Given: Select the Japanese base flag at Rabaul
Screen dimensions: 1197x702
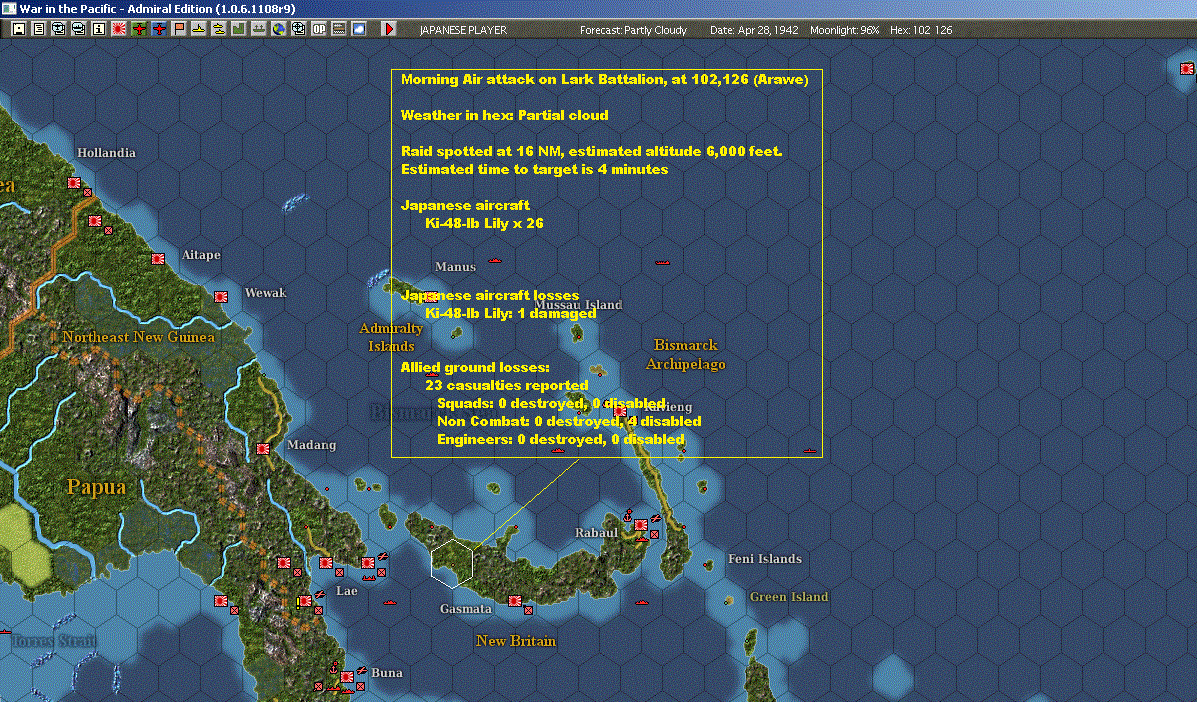Looking at the screenshot, I should click(x=641, y=525).
